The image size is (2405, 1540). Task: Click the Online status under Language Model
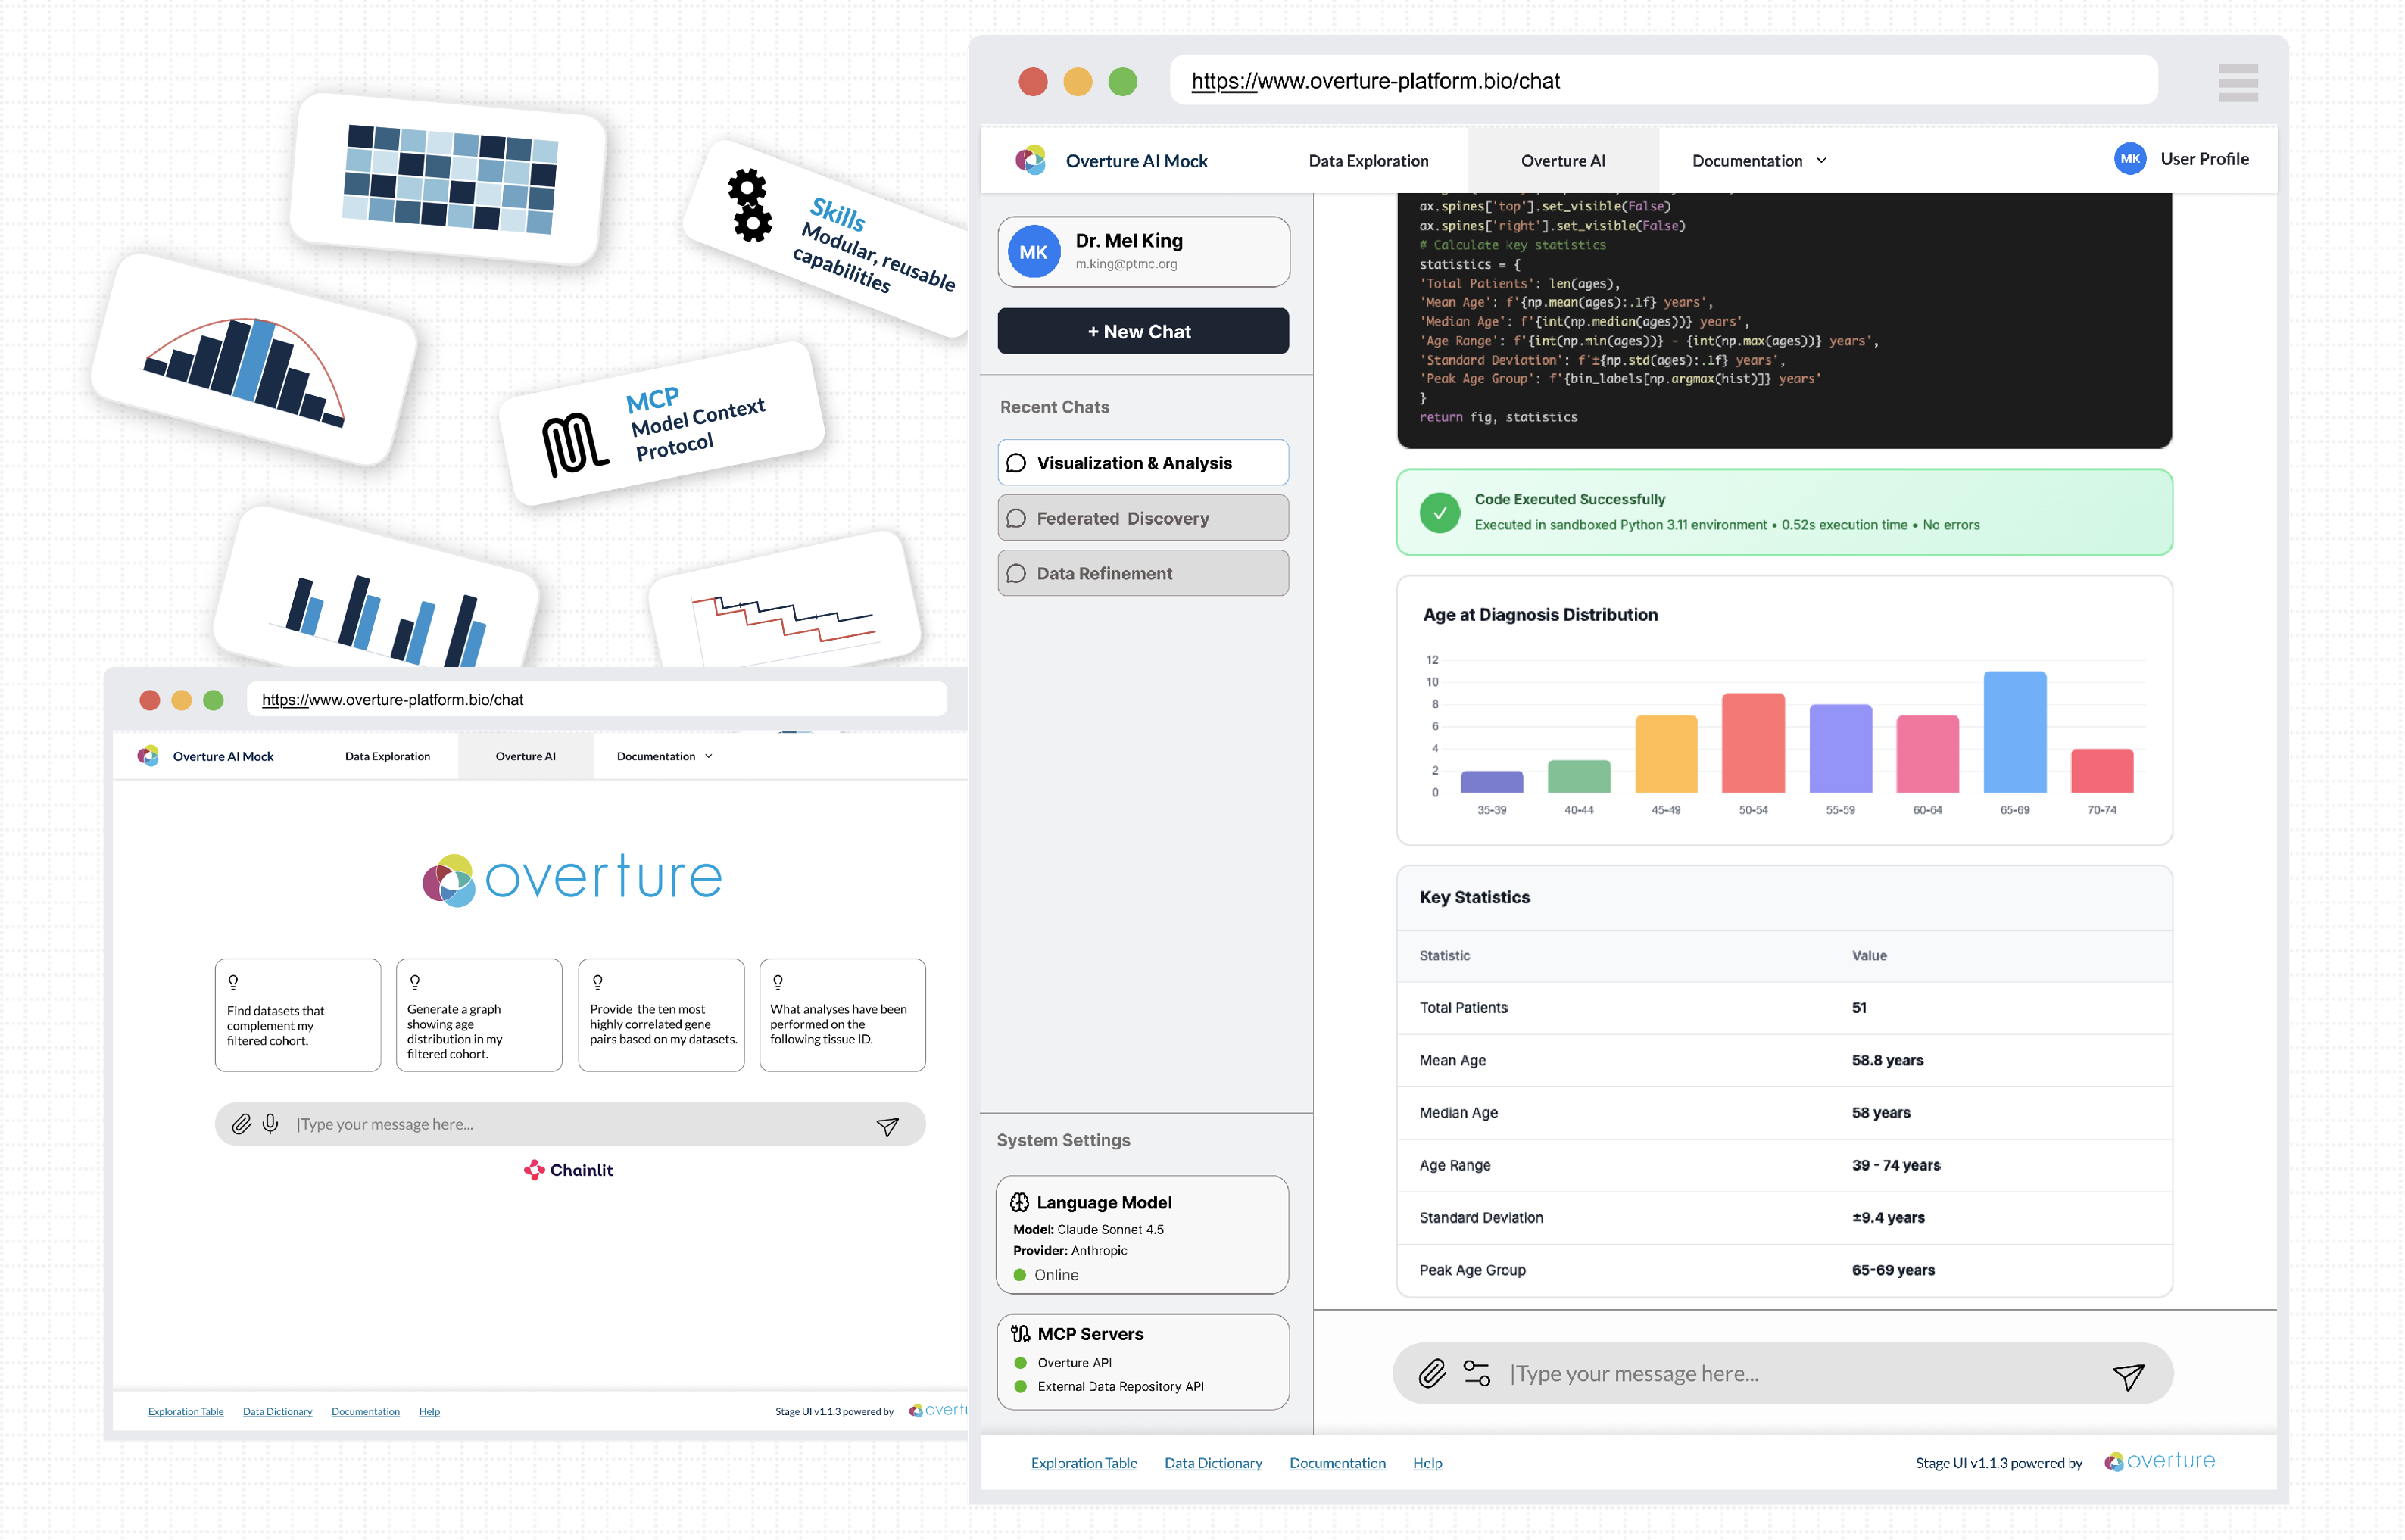1046,1275
